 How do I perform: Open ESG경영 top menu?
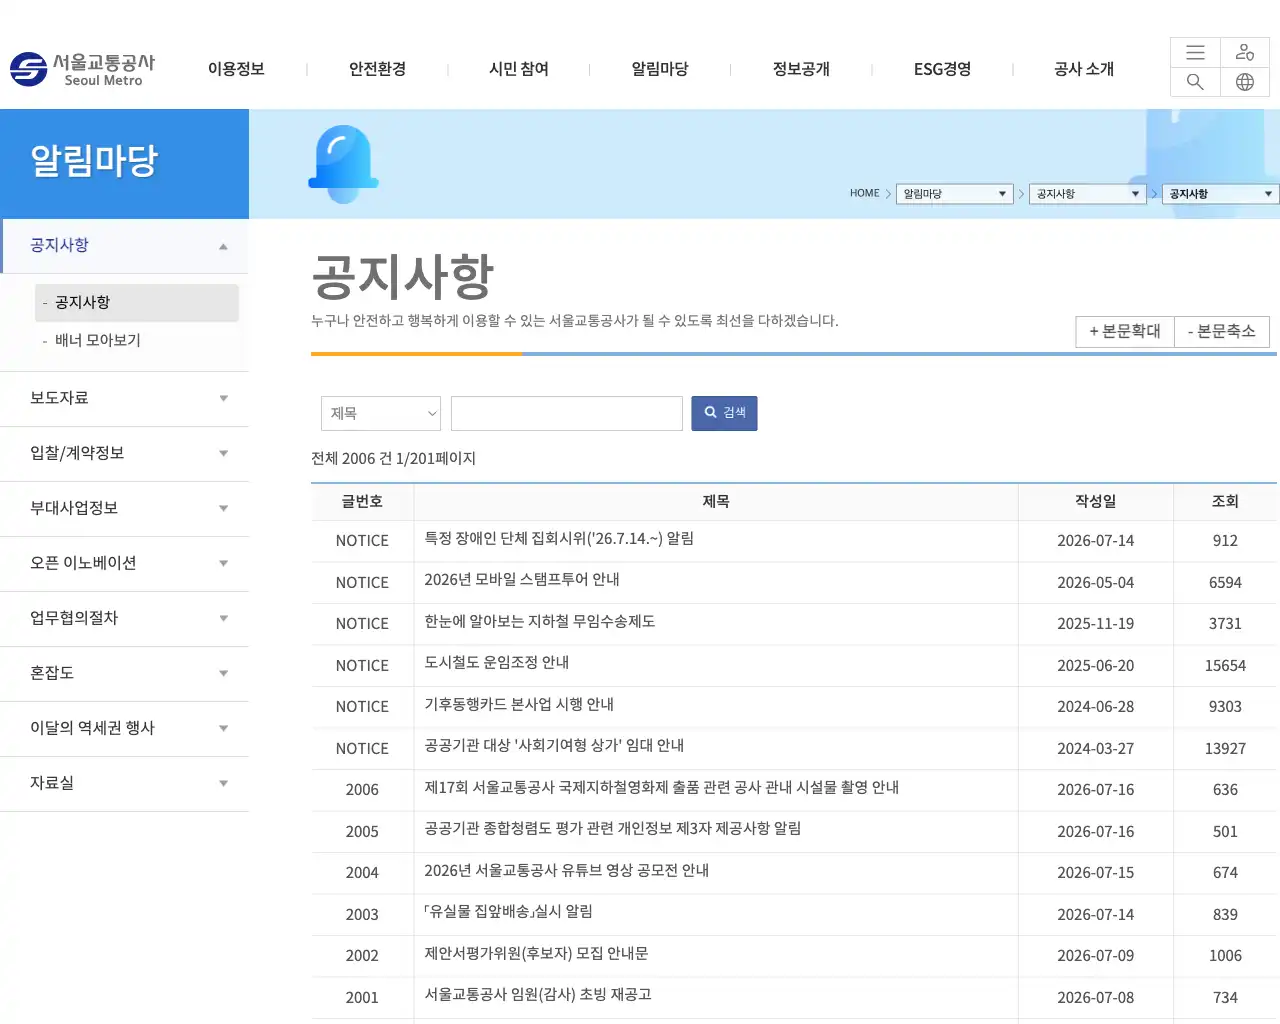[x=942, y=69]
